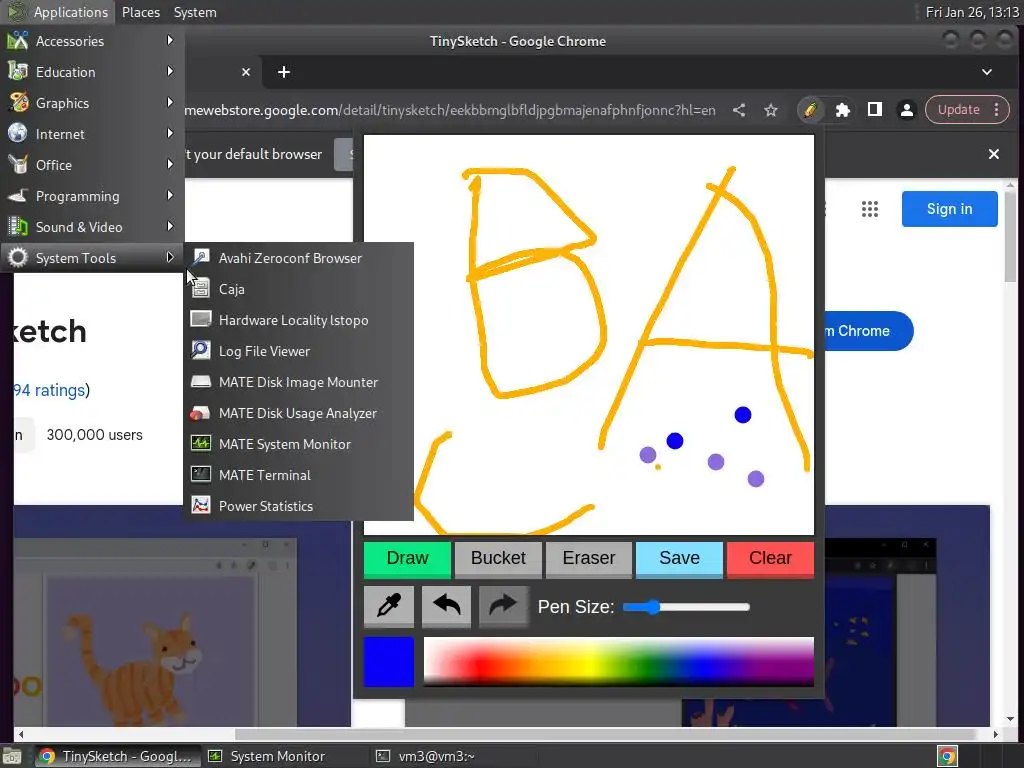Image resolution: width=1024 pixels, height=768 pixels.
Task: Launch Avahi Zeroconf Browser
Action: coord(299,258)
